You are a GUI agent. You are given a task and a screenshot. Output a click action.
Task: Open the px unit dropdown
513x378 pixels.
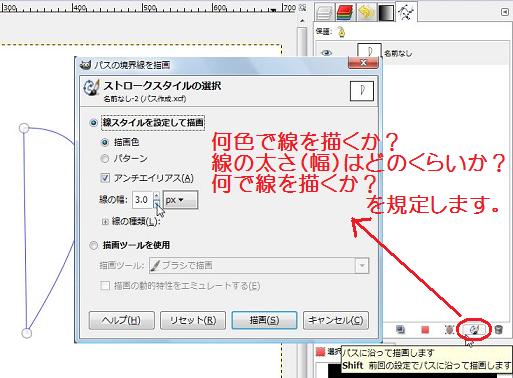(180, 200)
